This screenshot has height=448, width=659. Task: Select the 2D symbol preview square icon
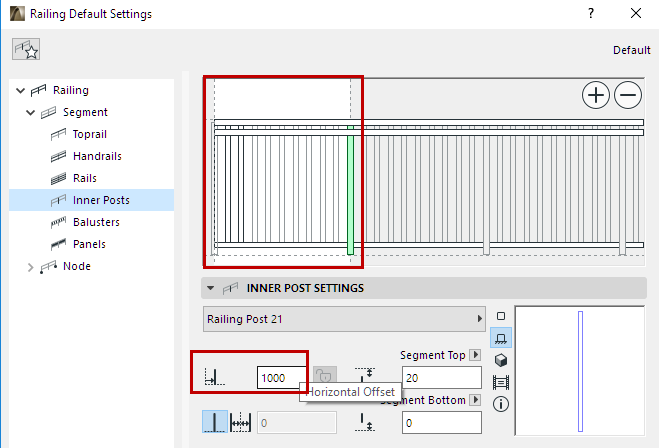click(501, 316)
